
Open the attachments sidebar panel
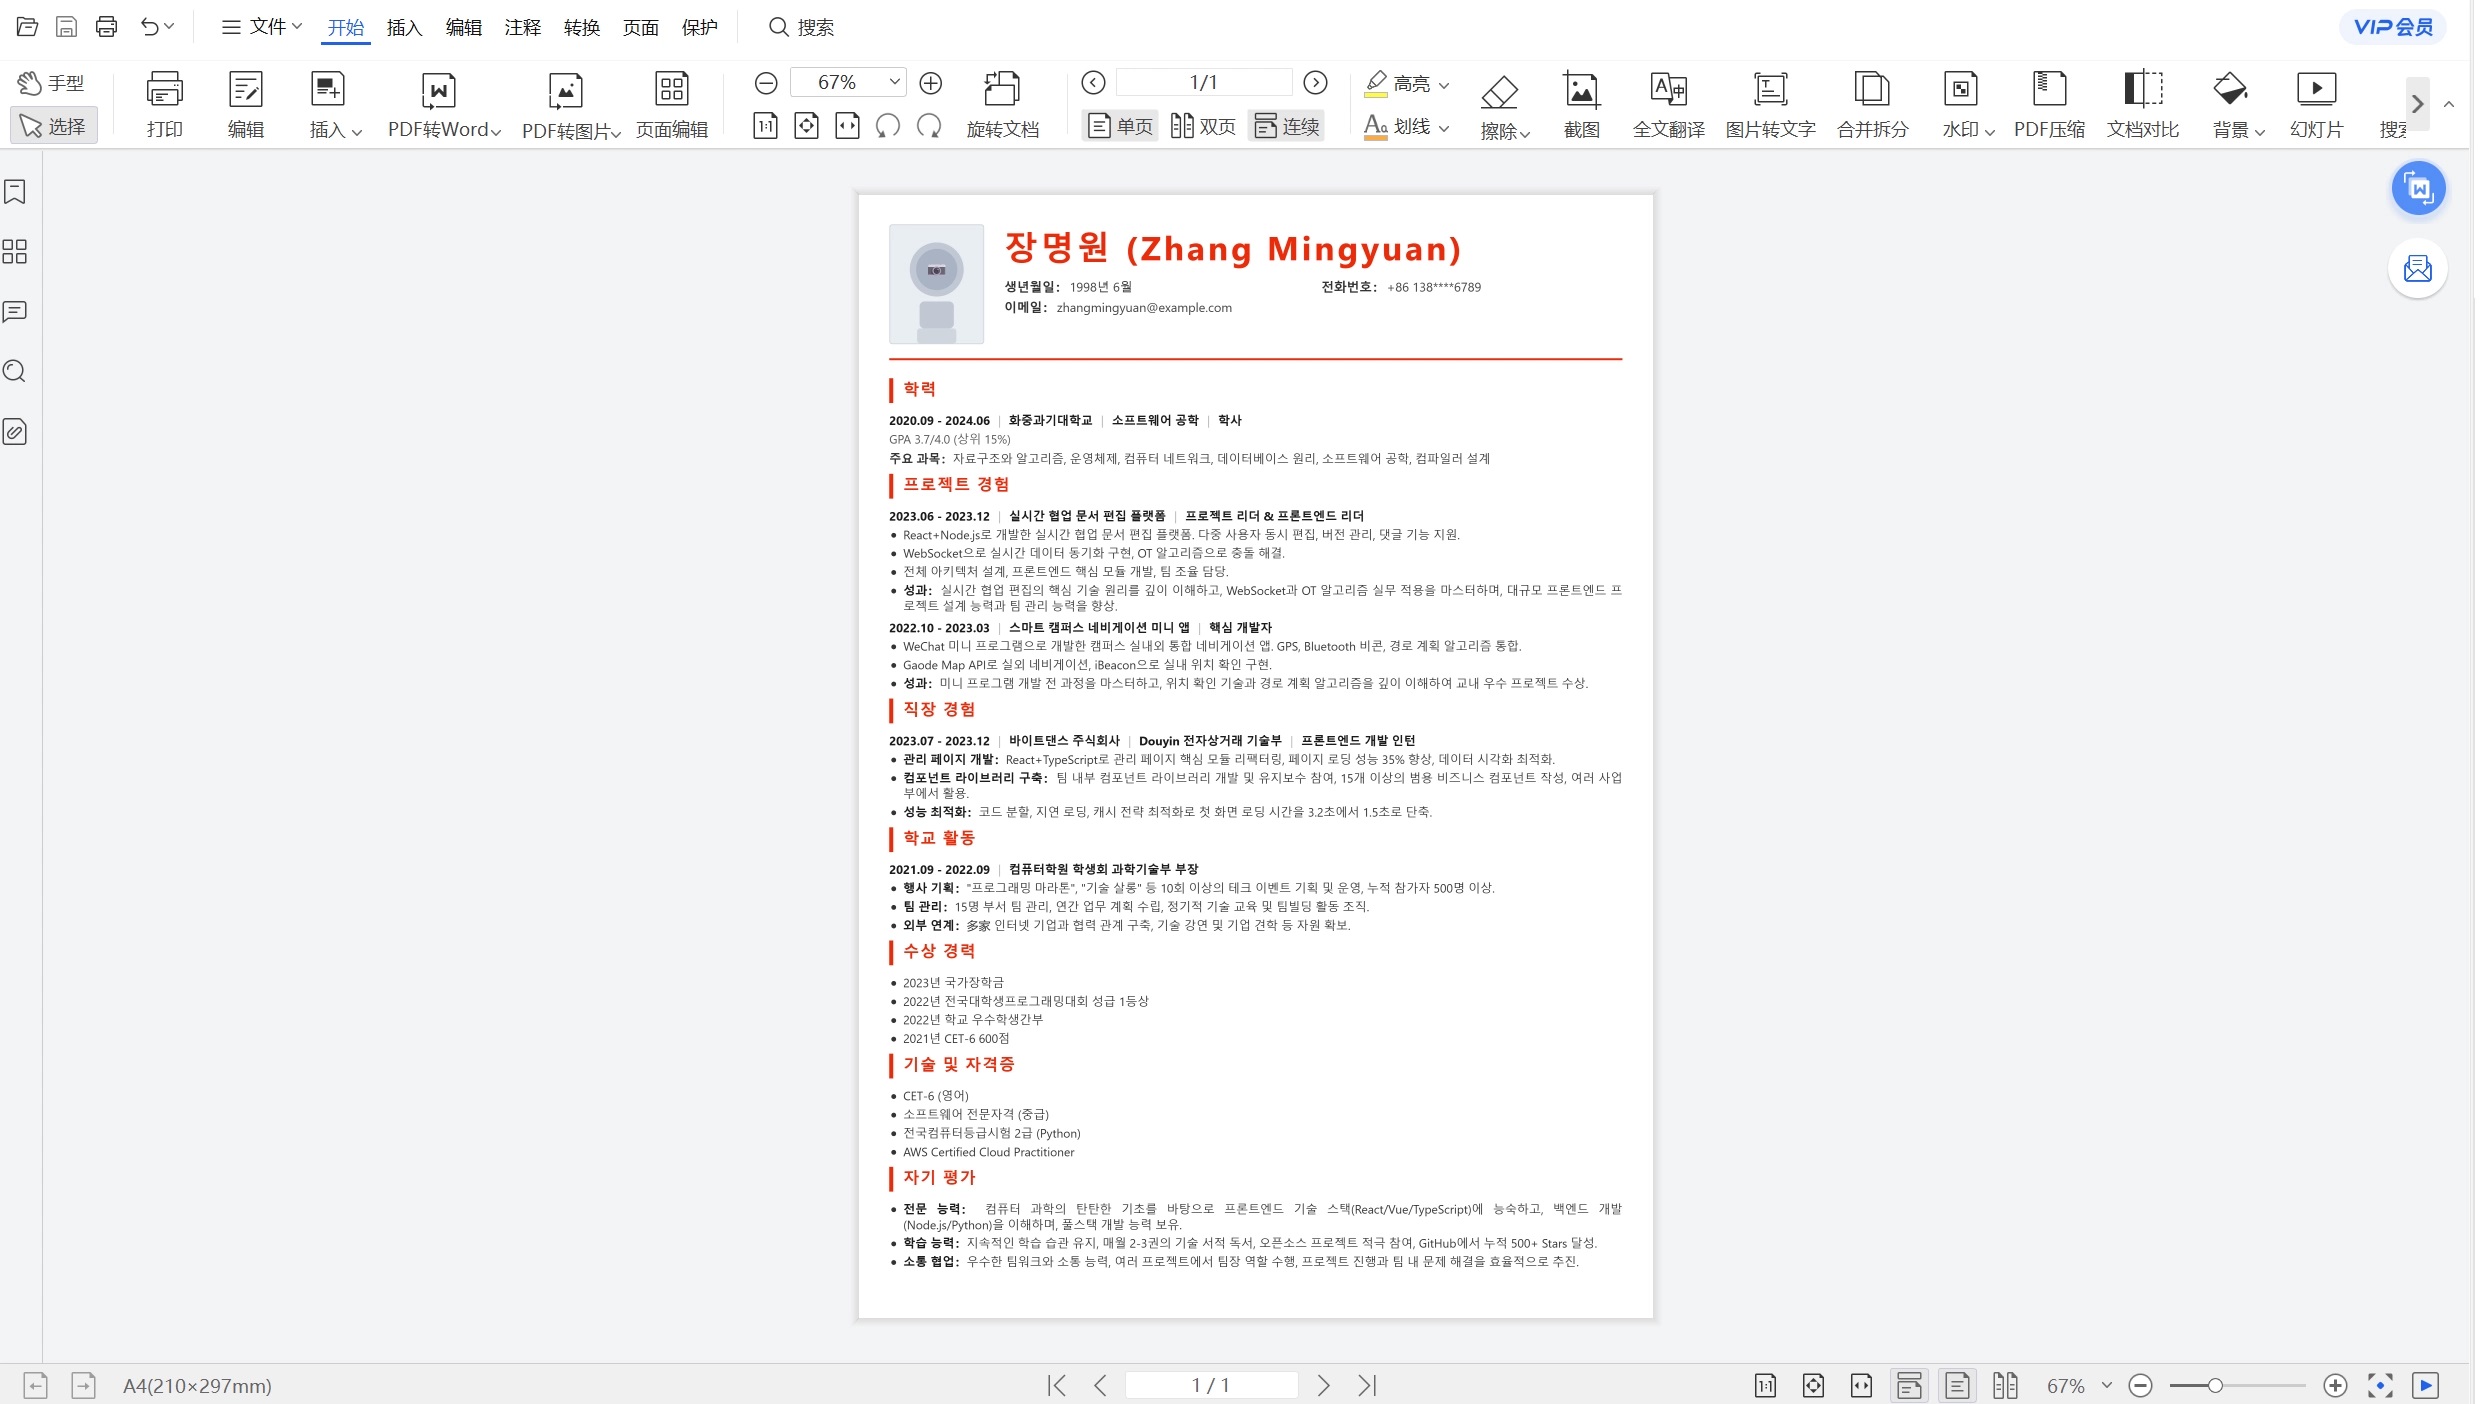click(x=15, y=432)
